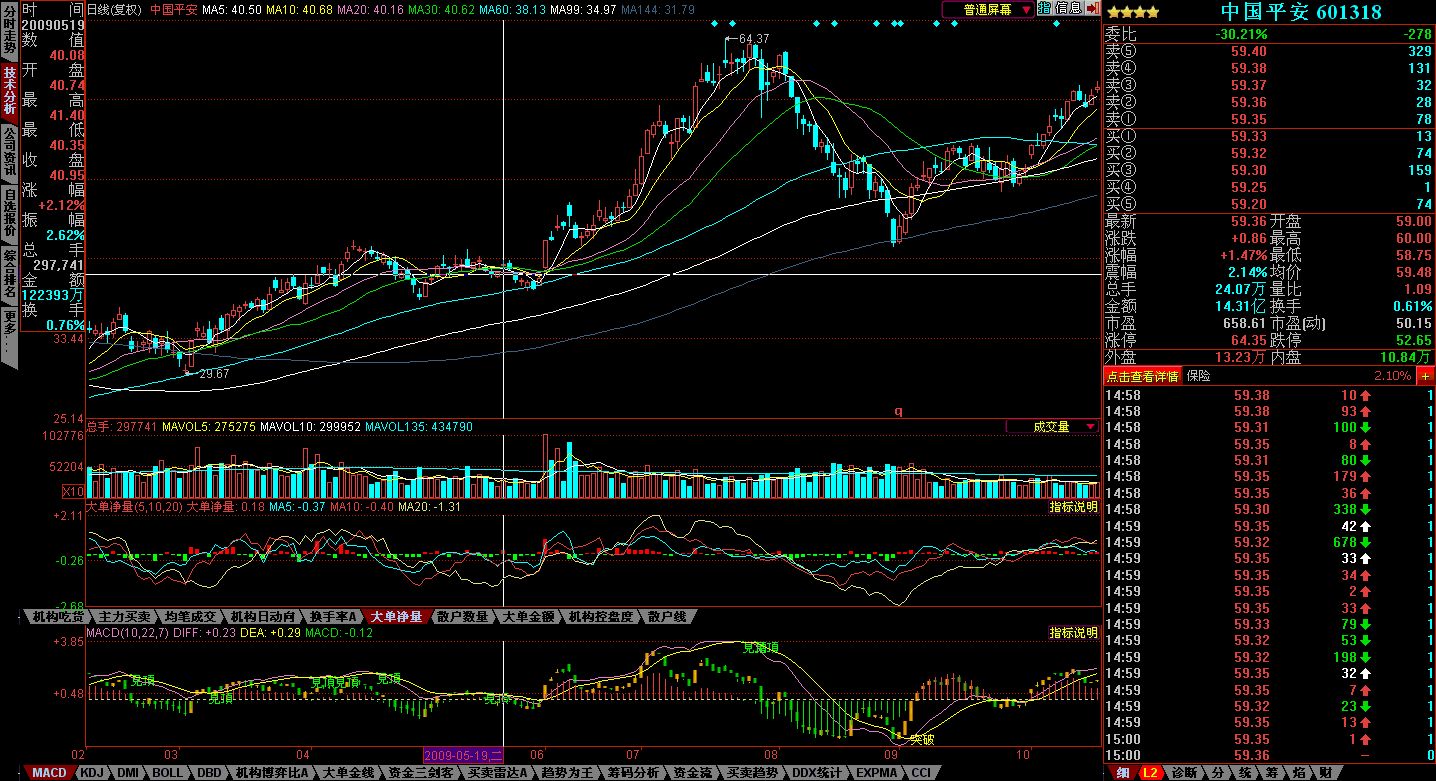1436x781 pixels.
Task: Select the MACD bottom tab
Action: coord(49,773)
